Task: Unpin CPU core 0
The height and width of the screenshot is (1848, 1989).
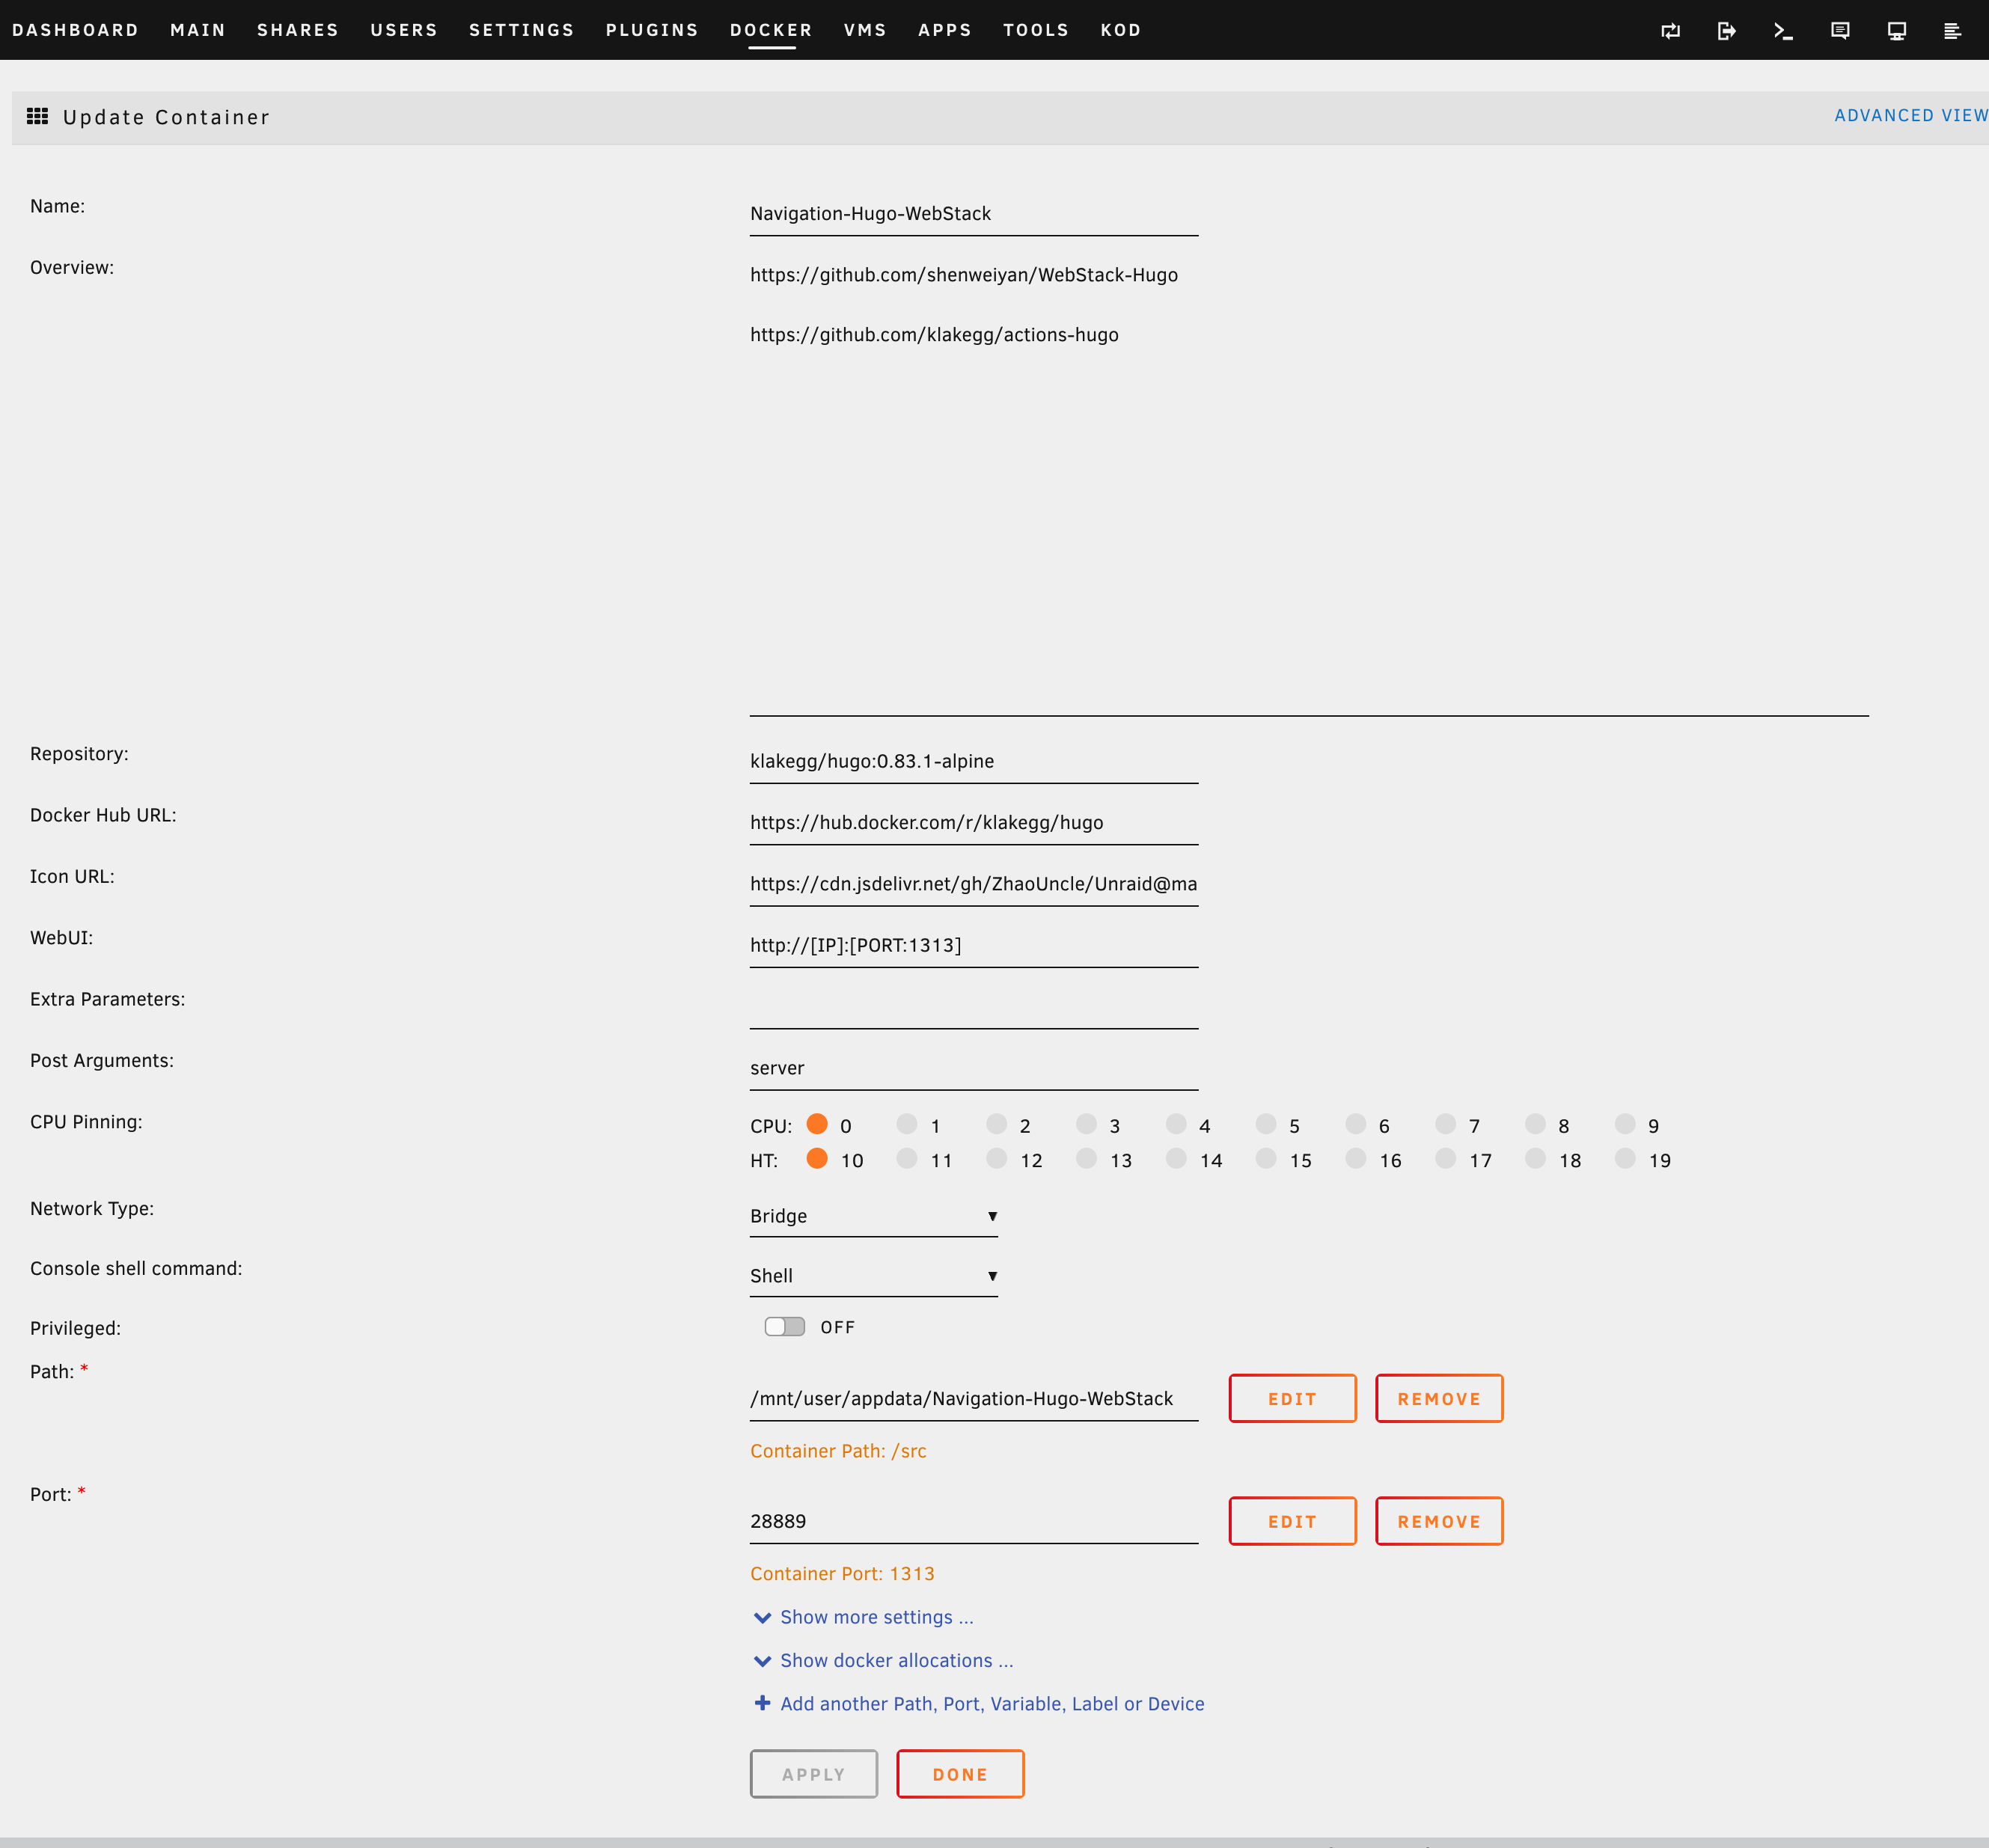Action: pos(817,1124)
